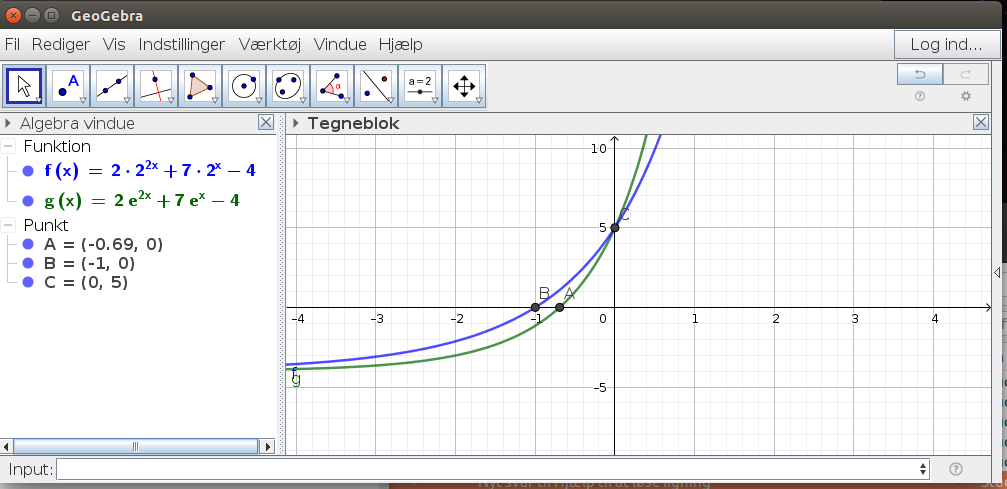This screenshot has width=1007, height=489.
Task: Click Algebra view scrollbar left arrow
Action: pos(6,446)
